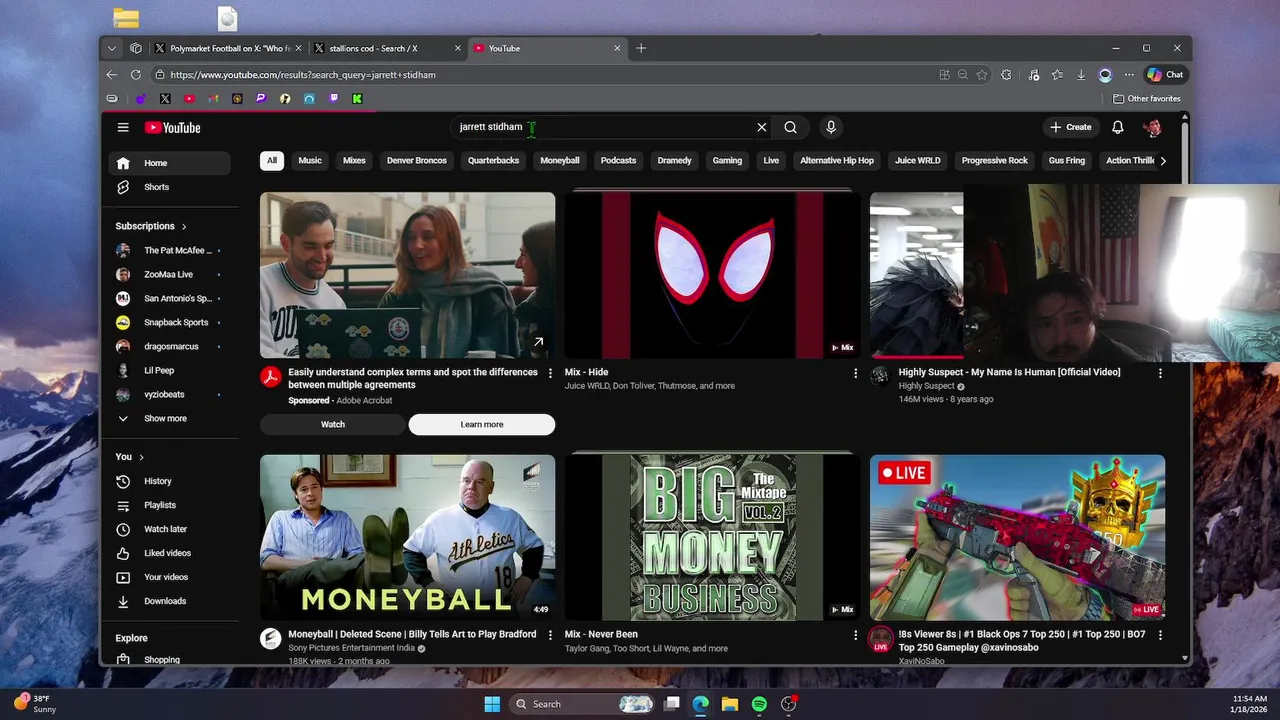Select the Denver Broncos filter chip
Image resolution: width=1280 pixels, height=720 pixels.
[x=417, y=160]
